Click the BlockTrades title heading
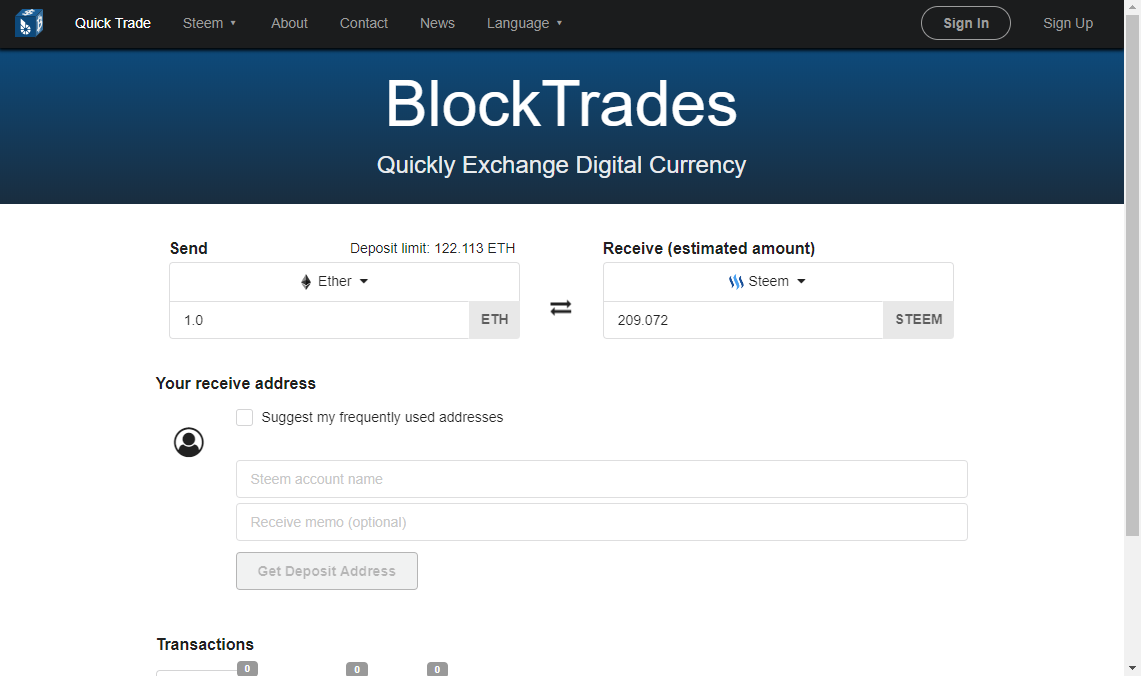 click(x=561, y=104)
